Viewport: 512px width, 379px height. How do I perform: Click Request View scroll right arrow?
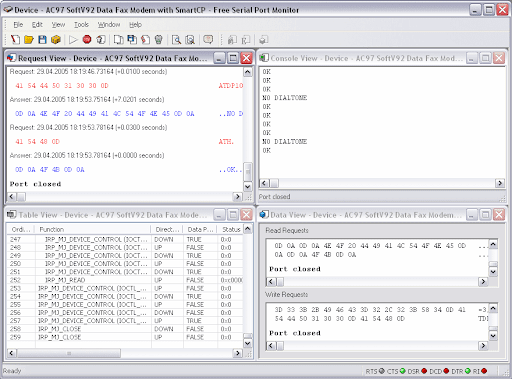pos(237,197)
